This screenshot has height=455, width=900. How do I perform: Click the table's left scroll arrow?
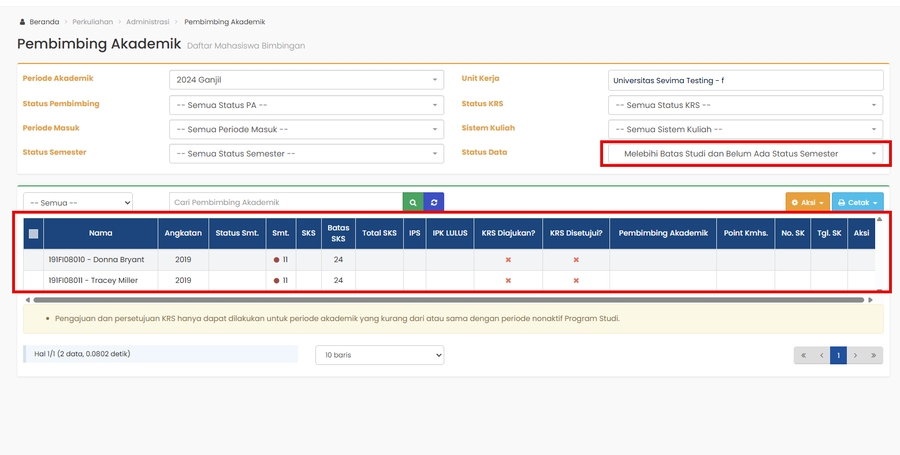(28, 299)
